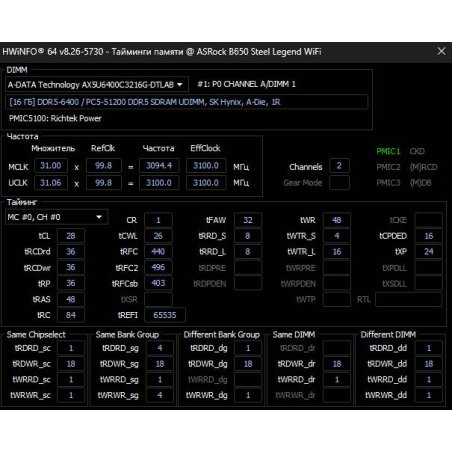
Task: Click the MCLK multiplier field 31.00
Action: point(51,166)
